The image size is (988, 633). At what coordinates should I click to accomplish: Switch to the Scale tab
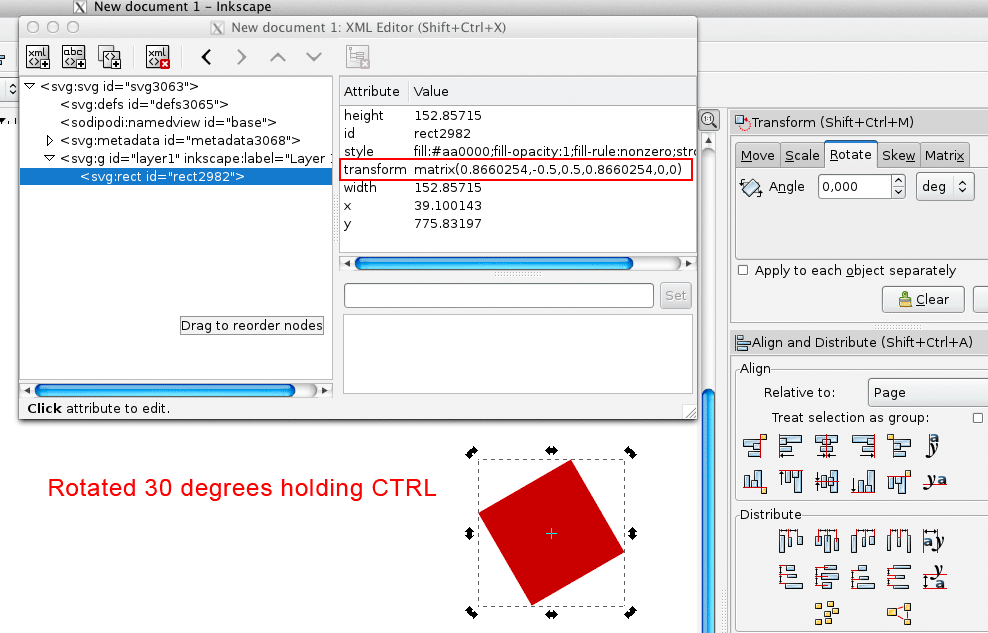coord(801,155)
